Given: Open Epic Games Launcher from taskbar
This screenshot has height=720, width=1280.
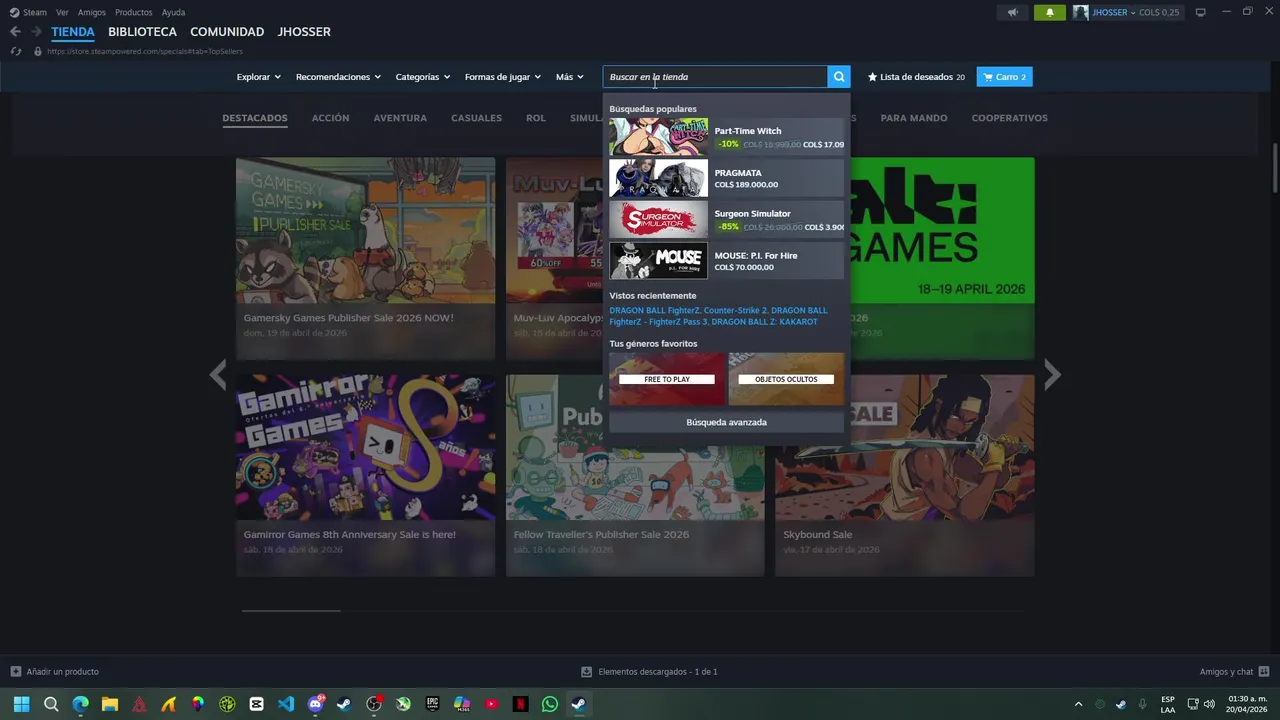Looking at the screenshot, I should [x=432, y=704].
